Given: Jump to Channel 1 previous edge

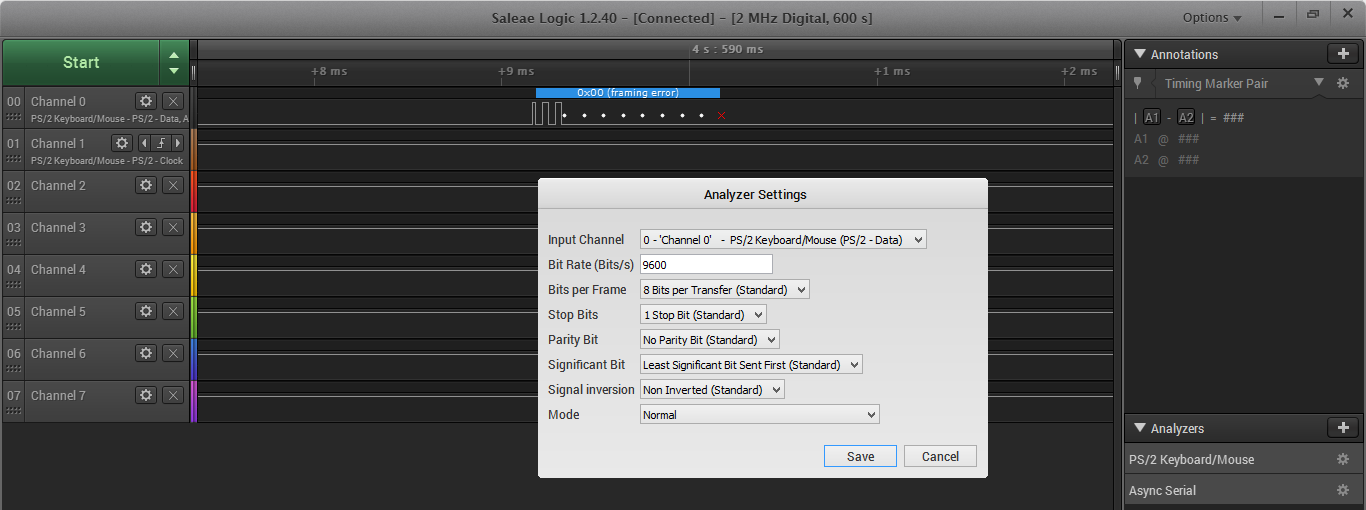Looking at the screenshot, I should pyautogui.click(x=144, y=143).
